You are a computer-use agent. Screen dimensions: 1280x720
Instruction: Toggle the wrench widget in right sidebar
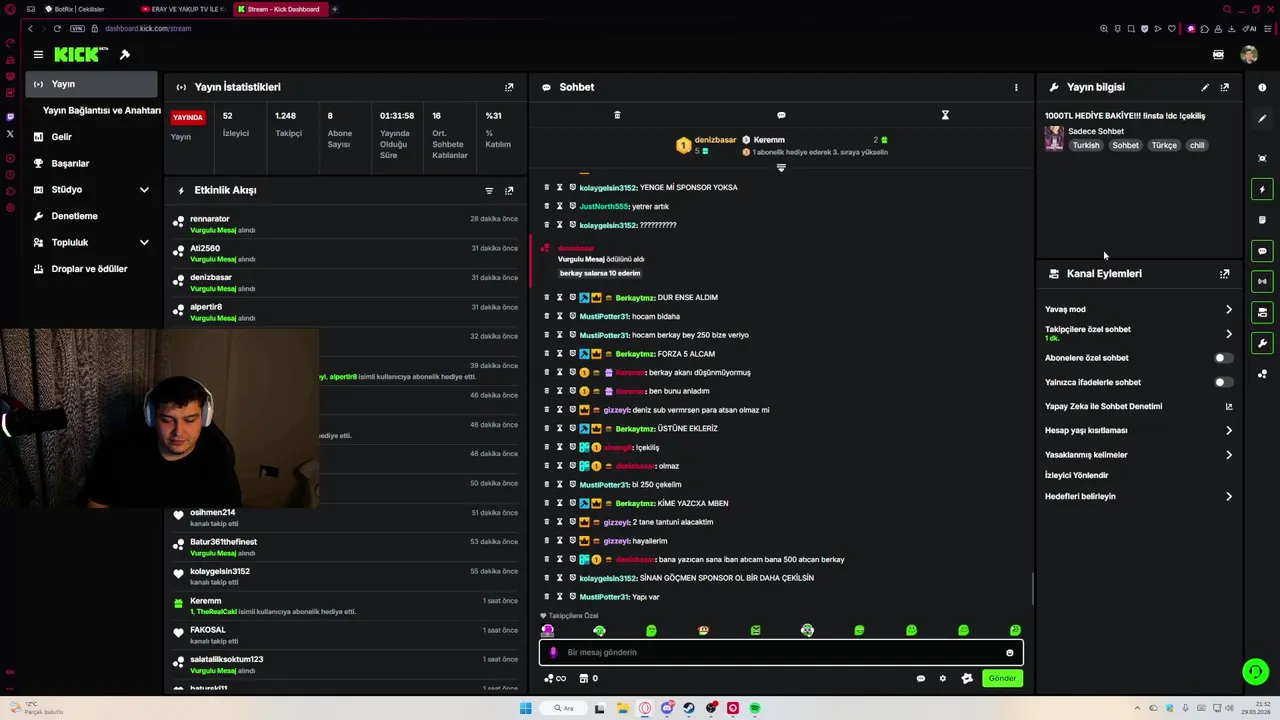1262,343
